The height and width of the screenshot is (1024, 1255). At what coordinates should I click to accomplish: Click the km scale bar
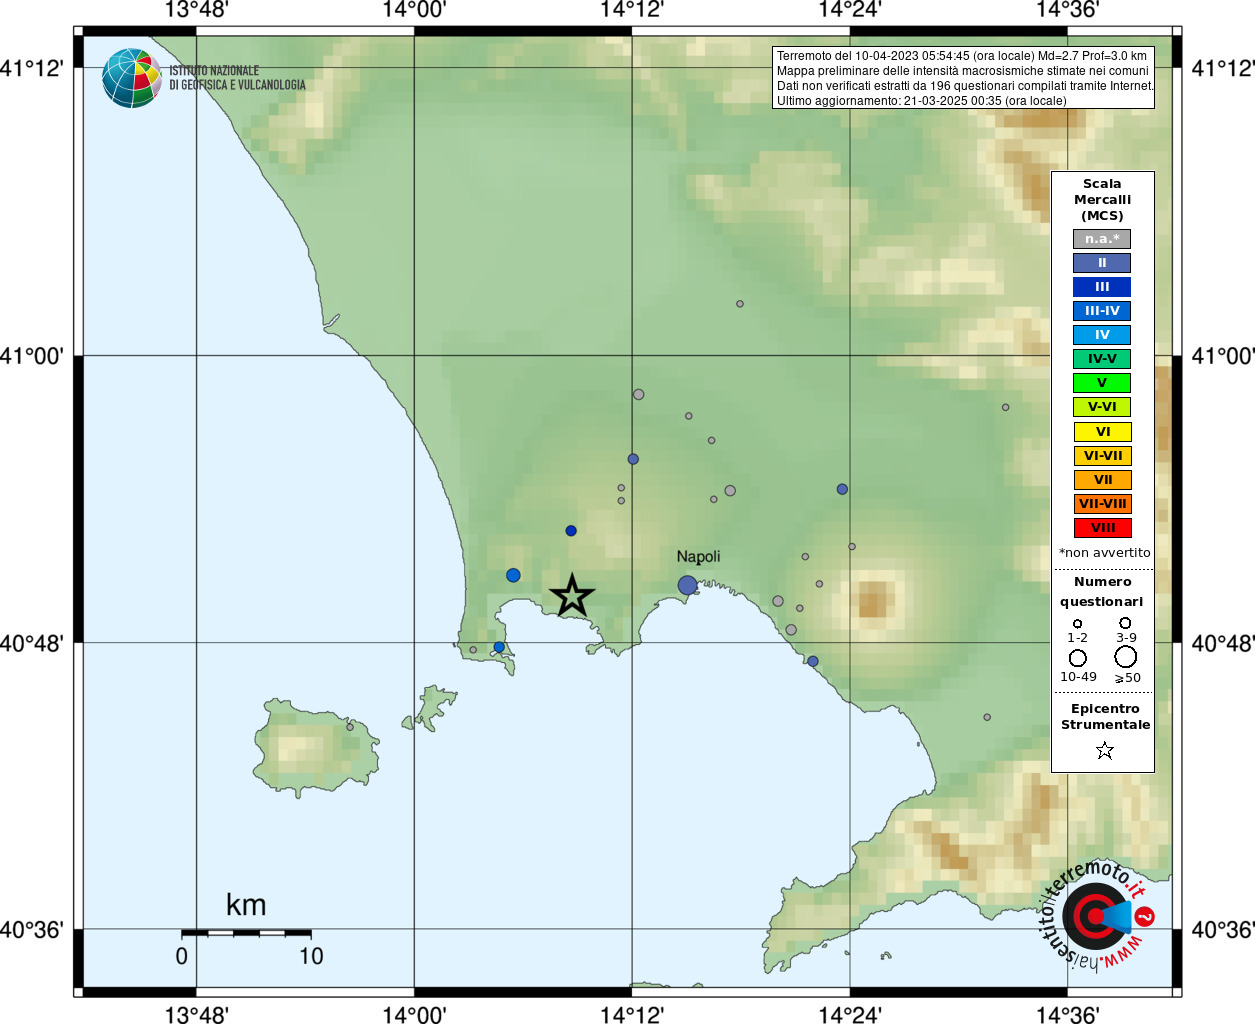pos(246,933)
